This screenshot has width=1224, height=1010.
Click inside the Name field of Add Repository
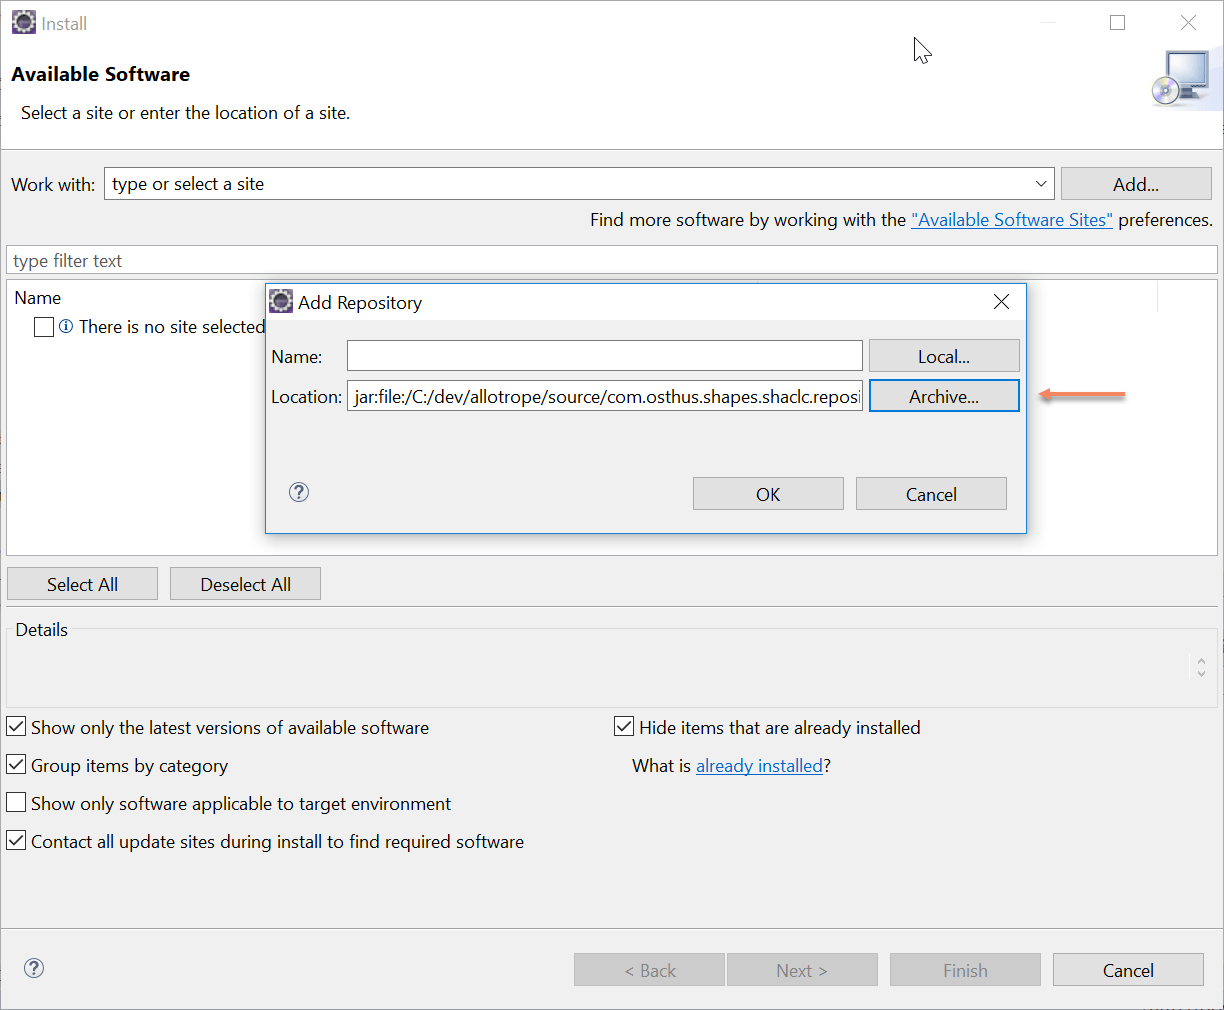point(604,355)
